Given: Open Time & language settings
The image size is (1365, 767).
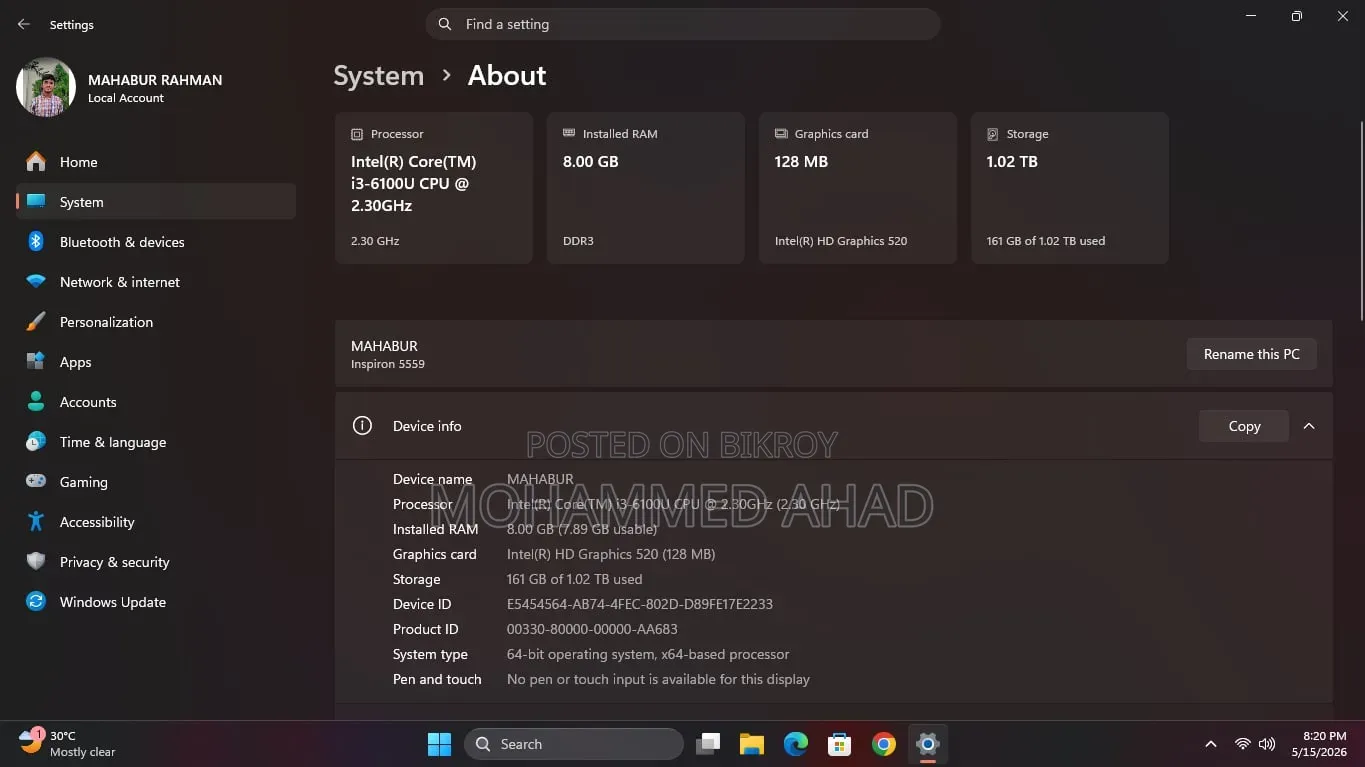Looking at the screenshot, I should [156, 442].
